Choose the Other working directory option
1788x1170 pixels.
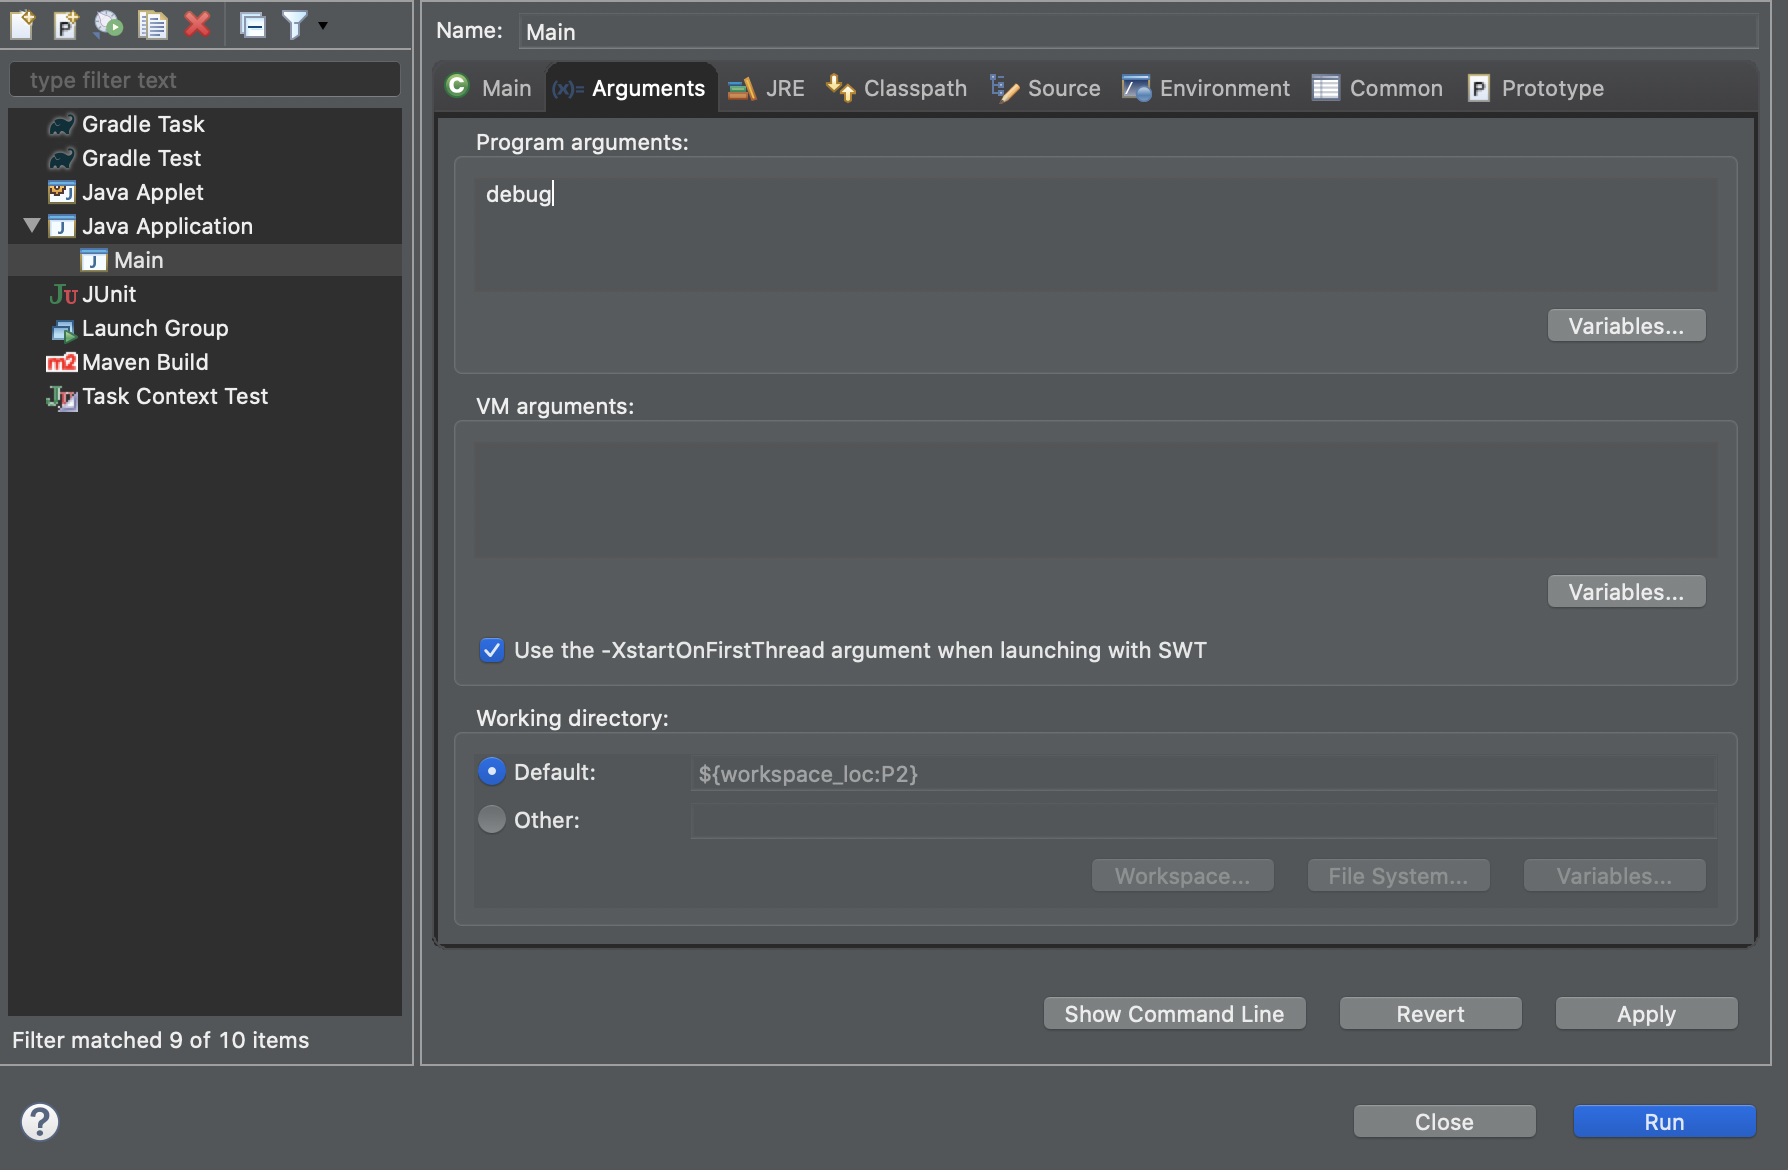491,819
